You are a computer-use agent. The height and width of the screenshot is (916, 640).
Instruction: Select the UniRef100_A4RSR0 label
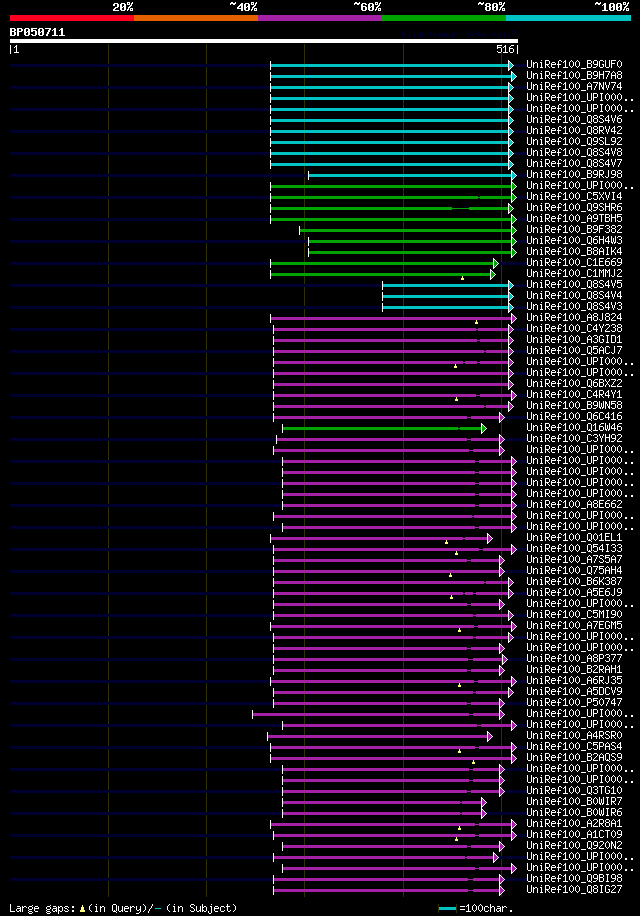click(x=574, y=735)
